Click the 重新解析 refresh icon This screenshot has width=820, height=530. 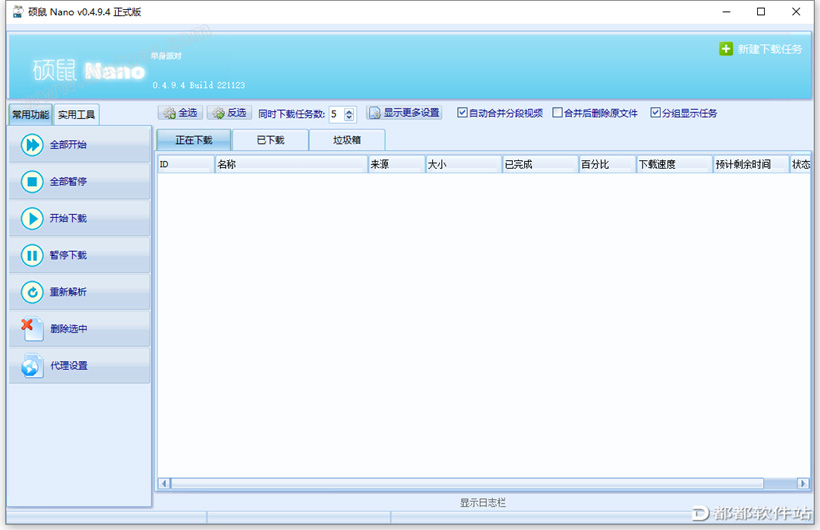coord(32,292)
